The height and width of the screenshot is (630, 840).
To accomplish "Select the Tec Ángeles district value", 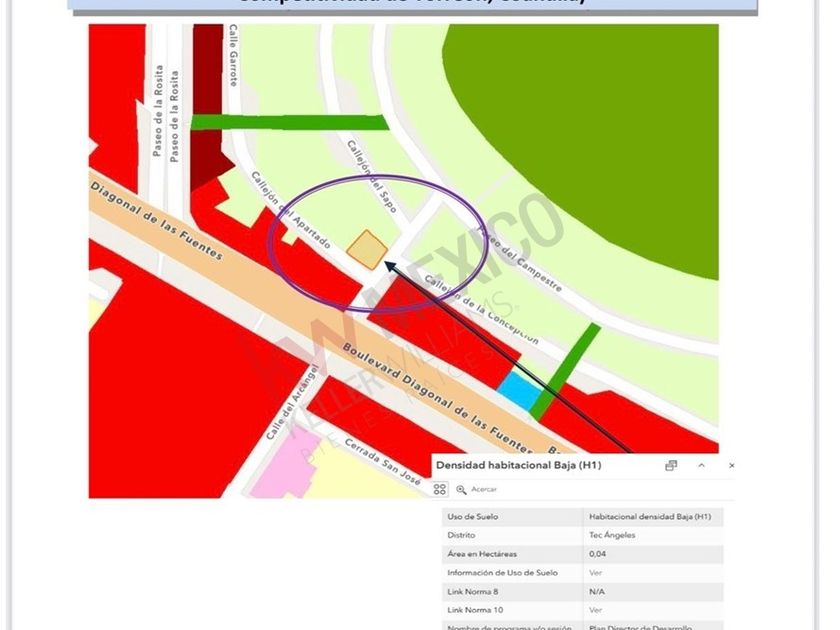I will tap(612, 535).
